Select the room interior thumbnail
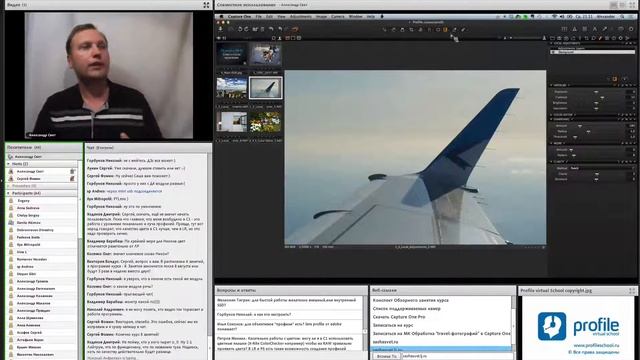640x360 pixels. point(232,121)
